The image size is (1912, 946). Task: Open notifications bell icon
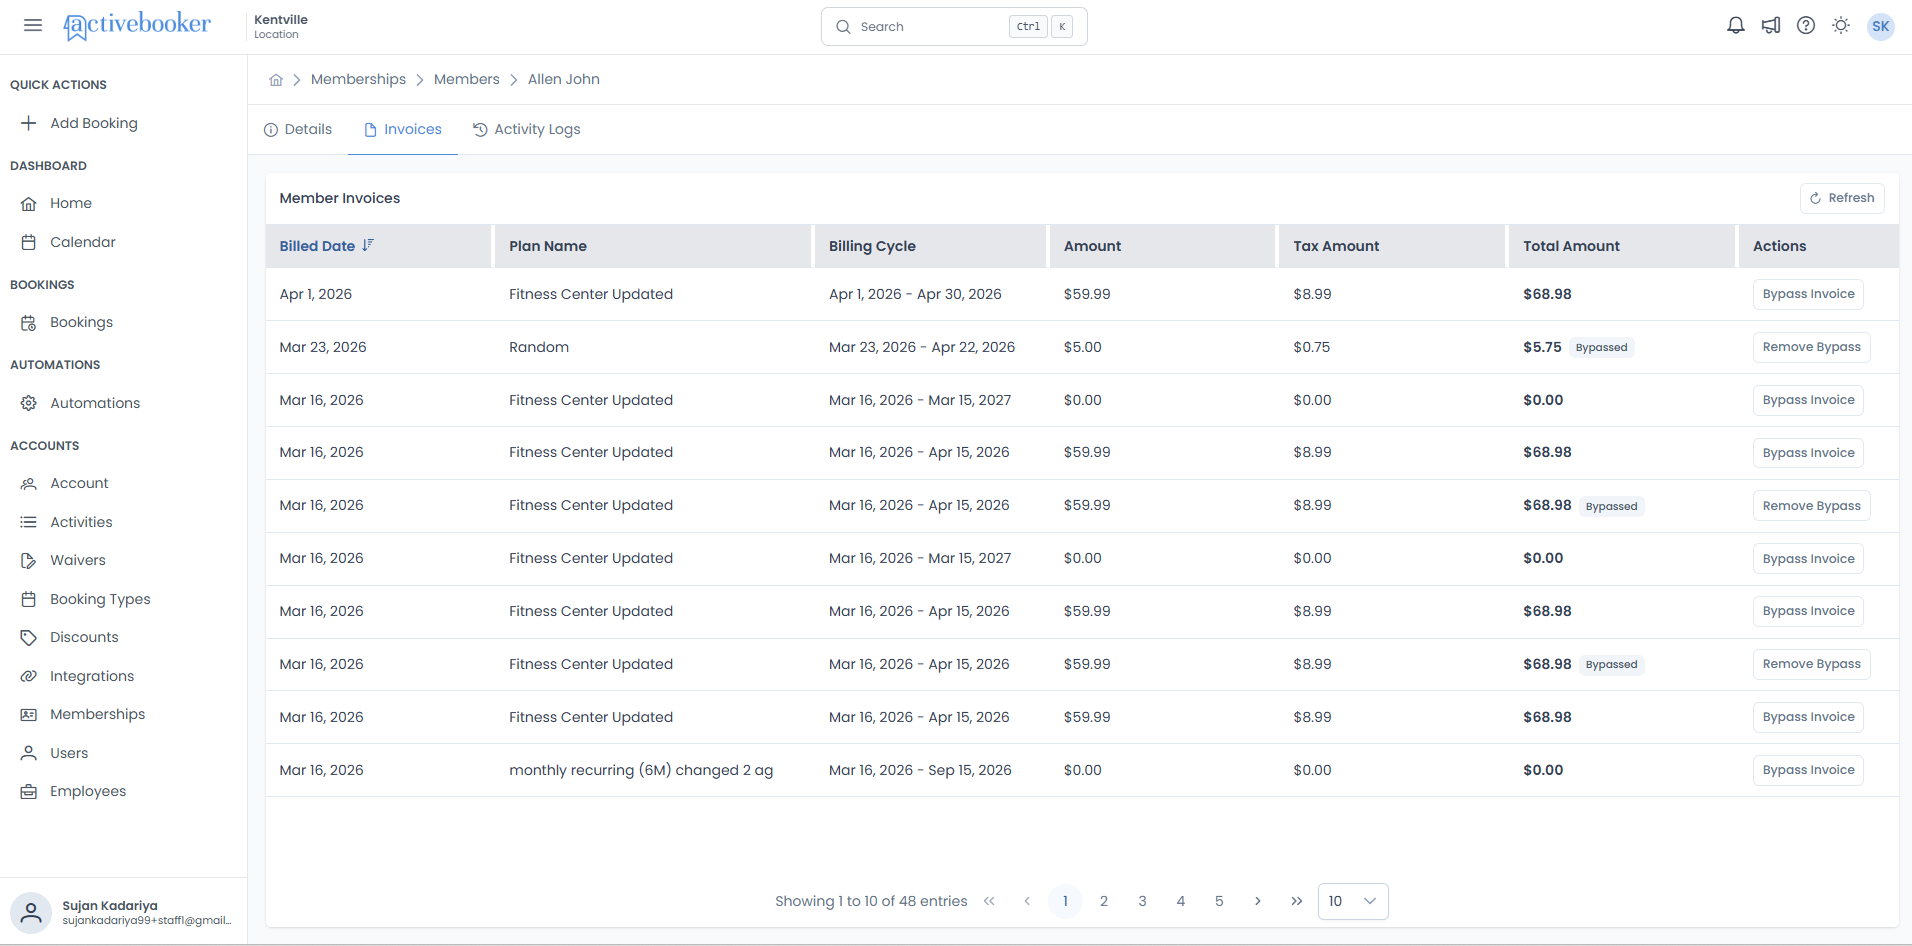1736,26
